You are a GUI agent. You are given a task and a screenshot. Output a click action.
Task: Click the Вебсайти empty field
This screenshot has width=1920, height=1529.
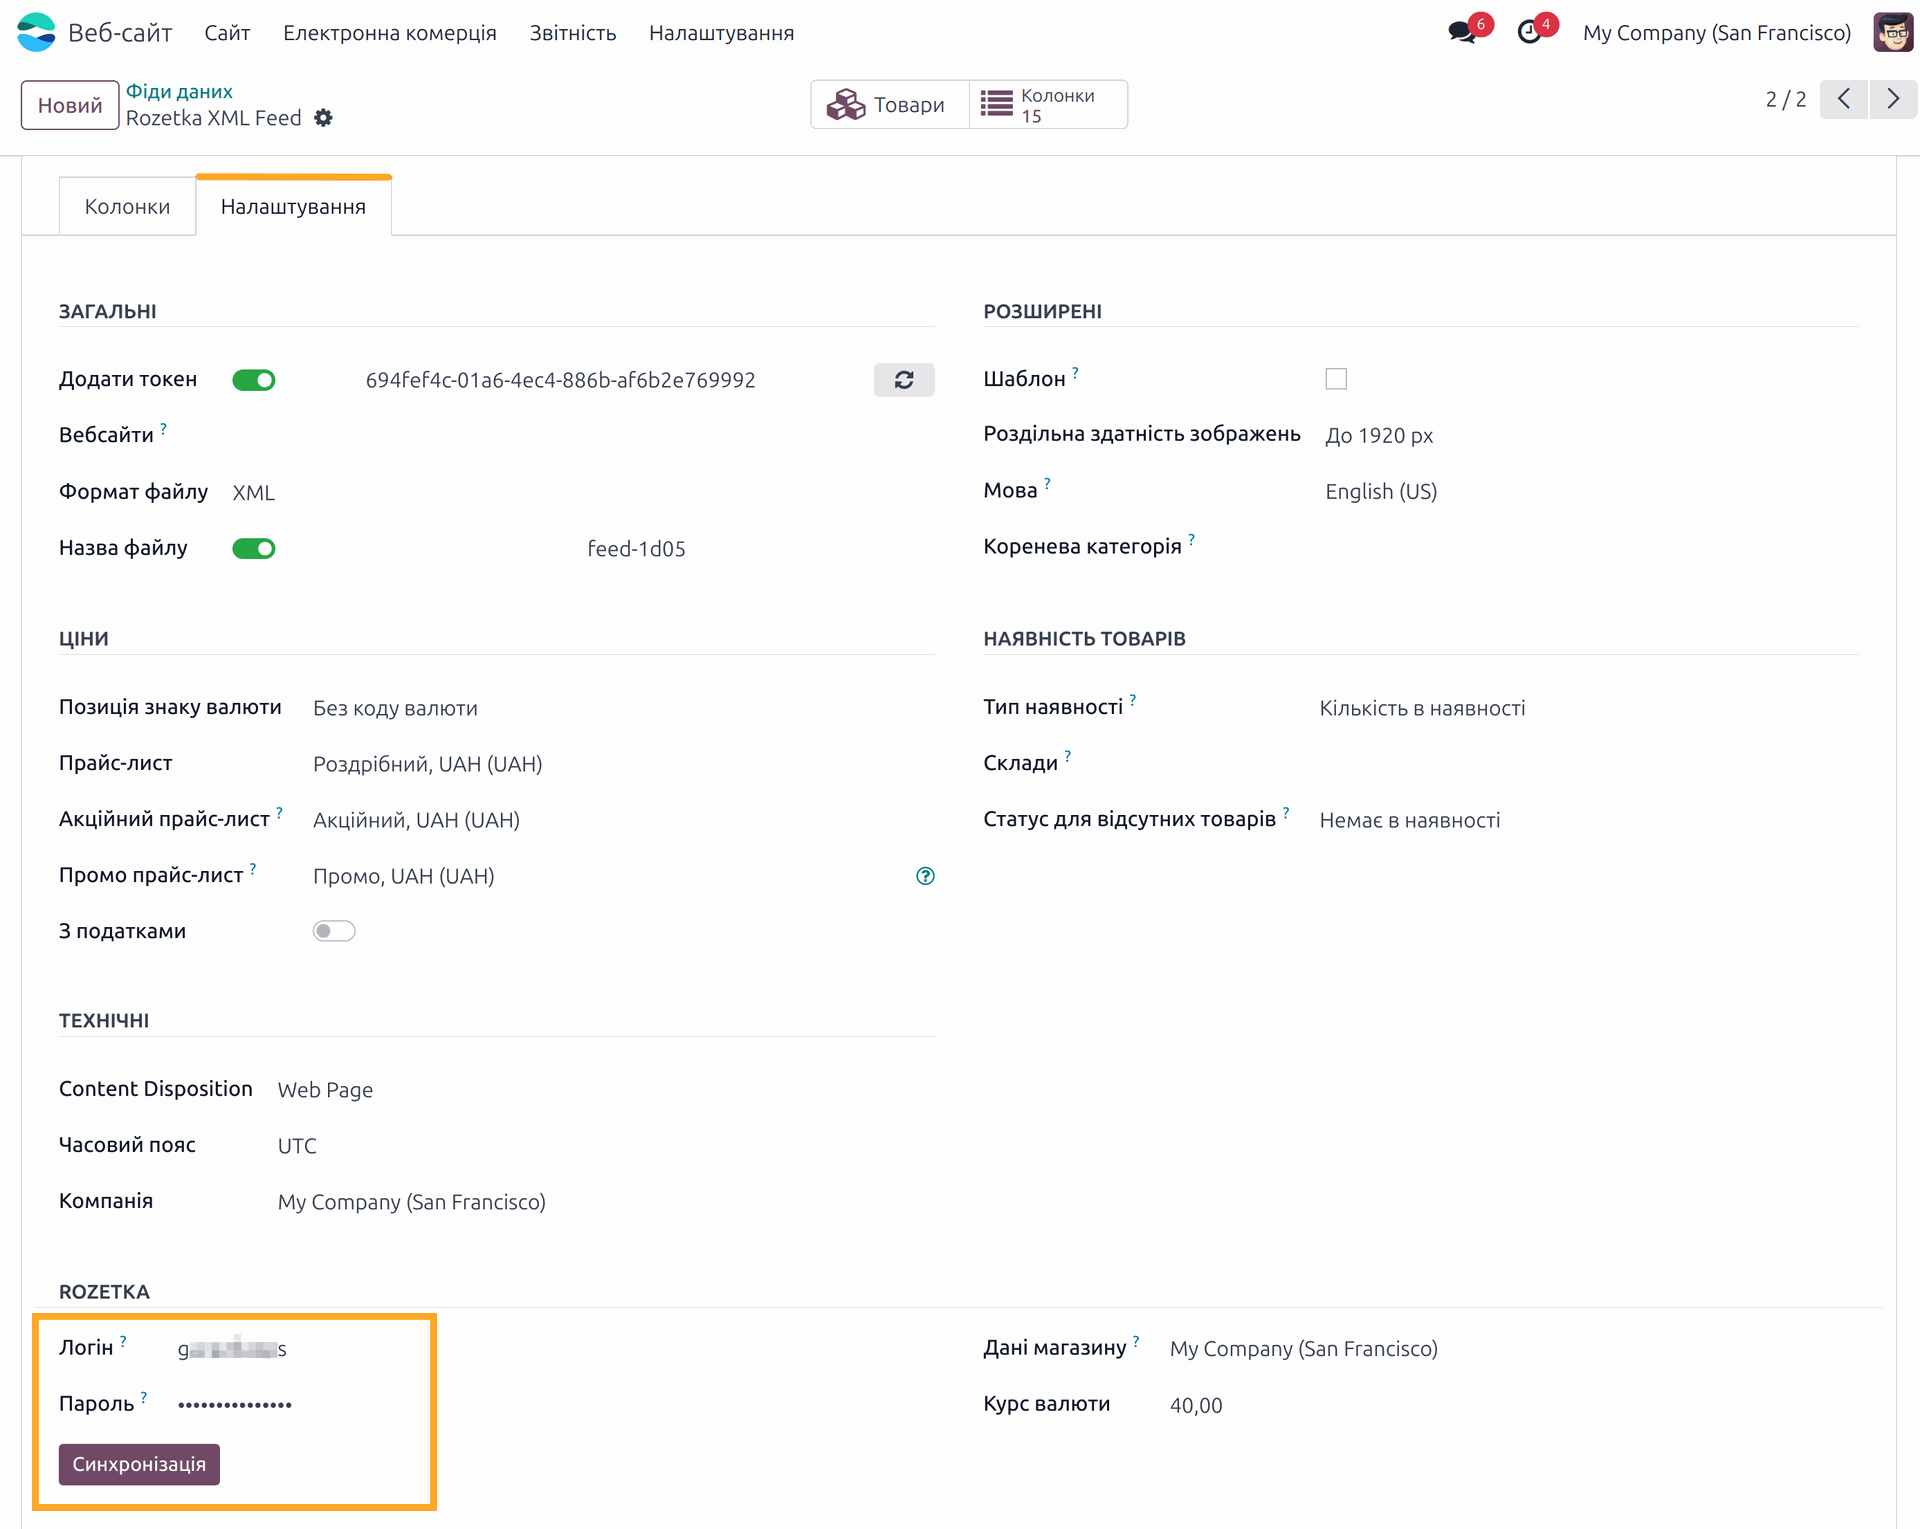tap(583, 435)
